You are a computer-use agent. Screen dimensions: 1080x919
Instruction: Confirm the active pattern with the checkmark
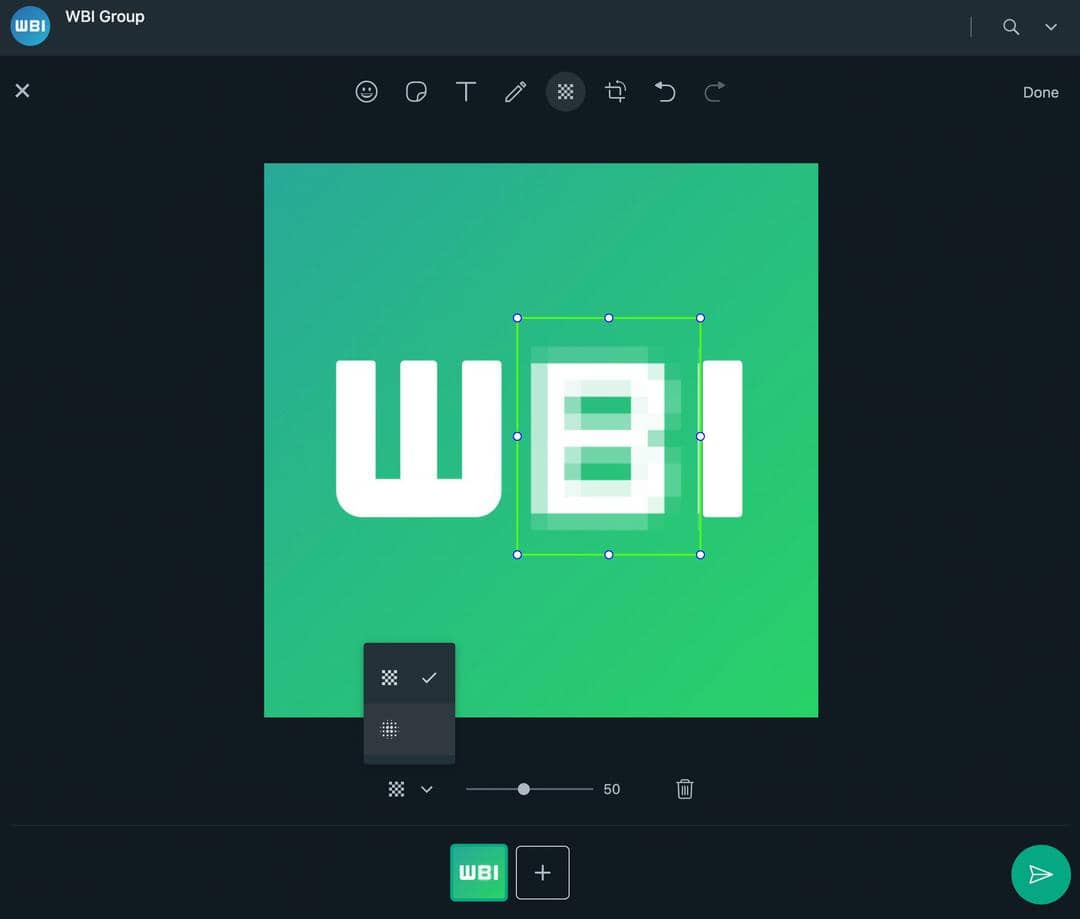click(429, 677)
